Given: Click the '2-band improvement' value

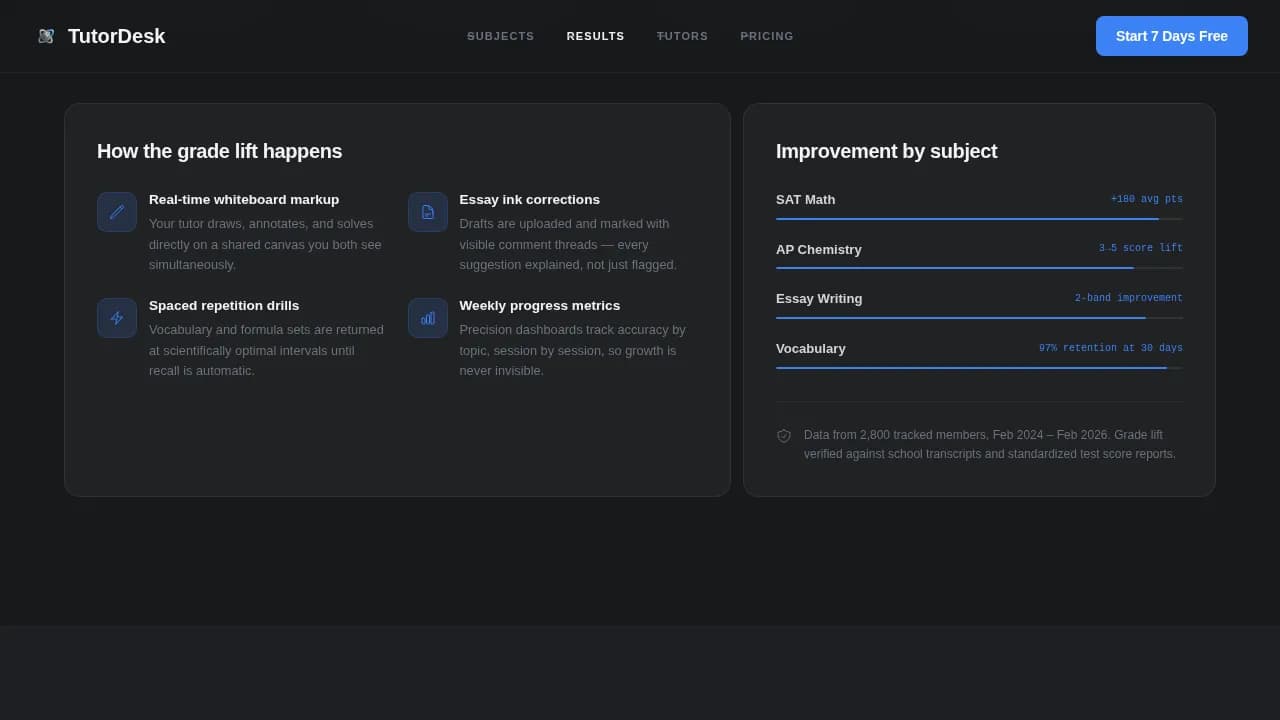Looking at the screenshot, I should tap(1129, 298).
